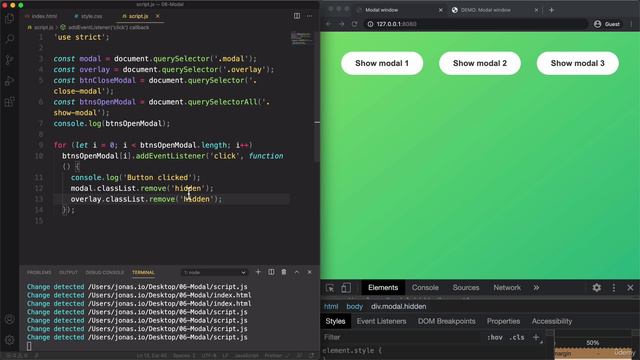This screenshot has width=640, height=360.
Task: Open the Source Control view
Action: (x=9, y=60)
